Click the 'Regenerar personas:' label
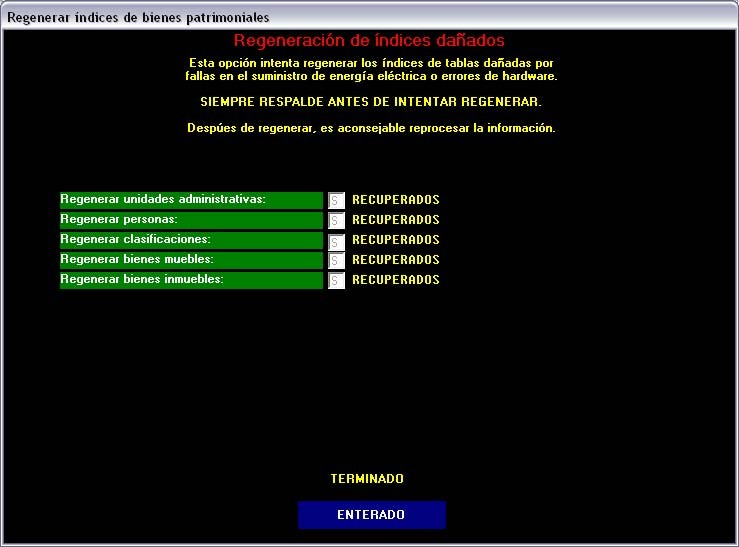Image resolution: width=739 pixels, height=547 pixels. pyautogui.click(x=191, y=220)
